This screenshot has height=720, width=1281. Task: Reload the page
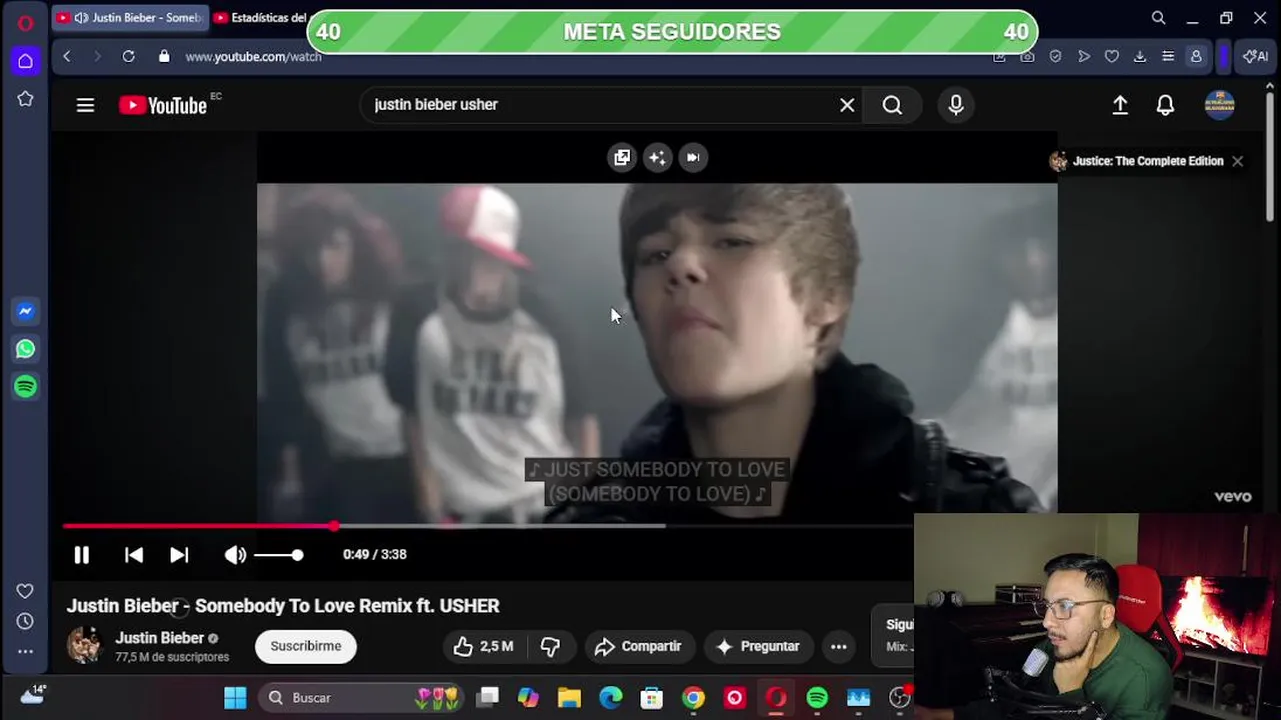tap(129, 57)
